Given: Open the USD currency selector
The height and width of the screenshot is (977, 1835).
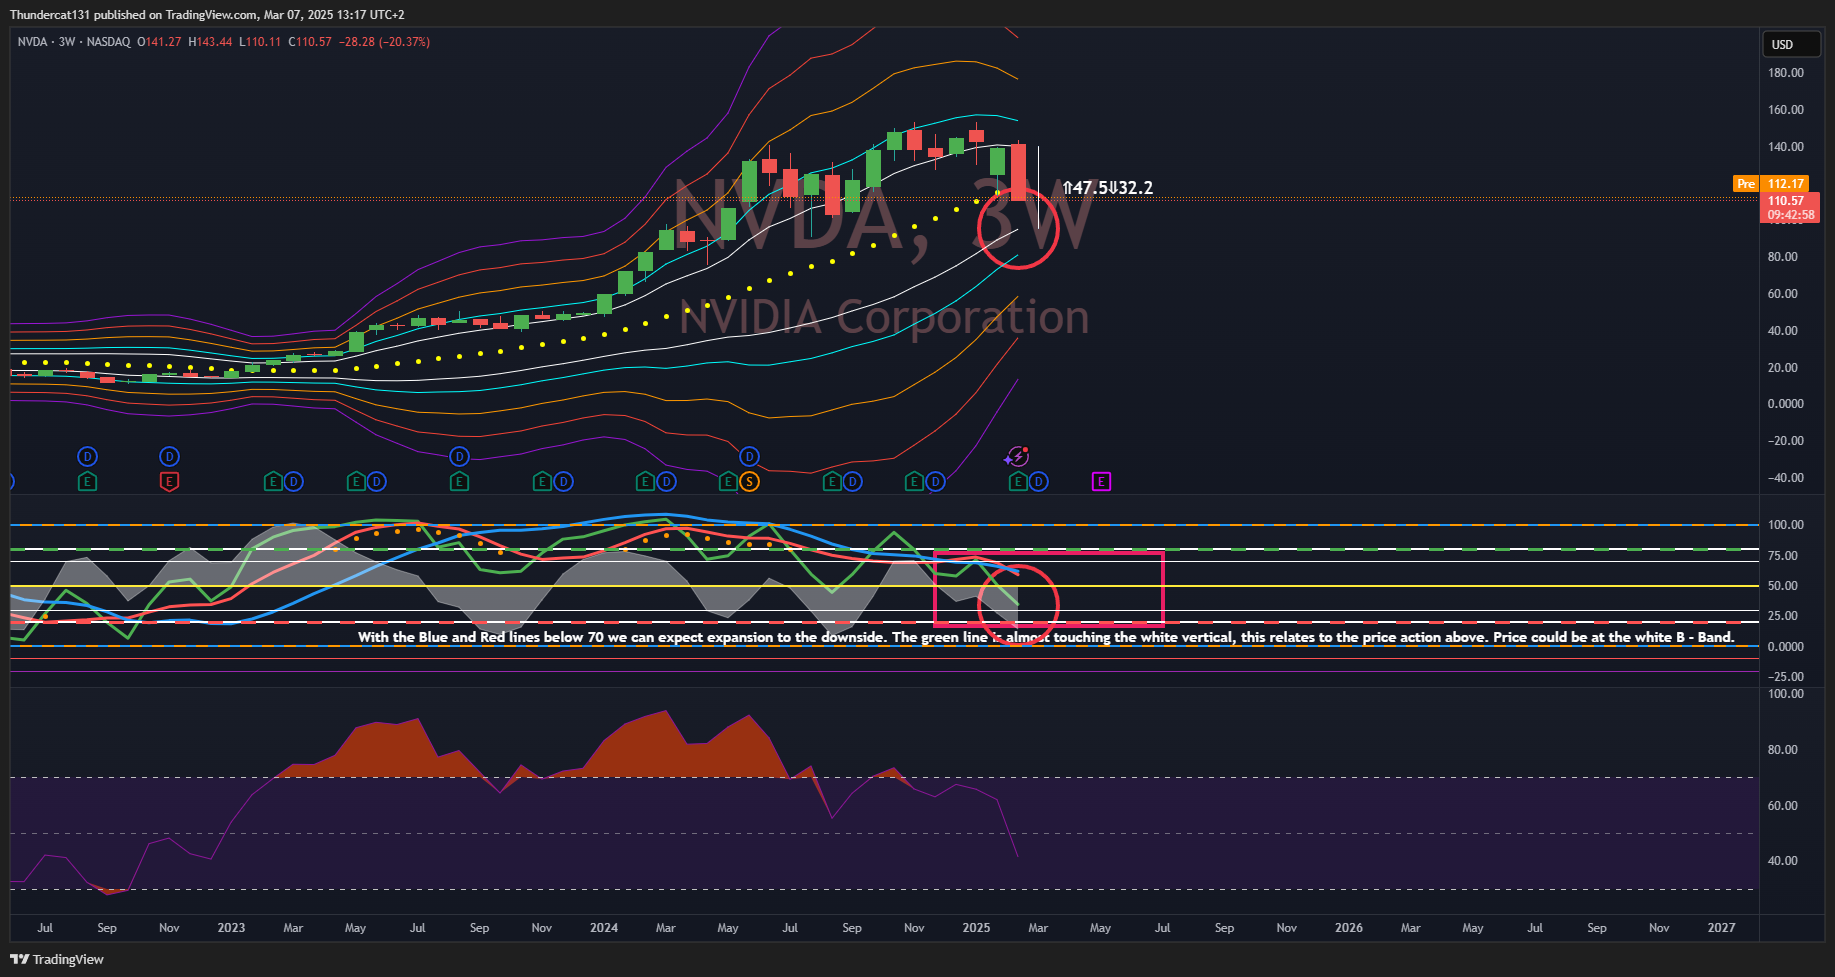Looking at the screenshot, I should point(1793,44).
